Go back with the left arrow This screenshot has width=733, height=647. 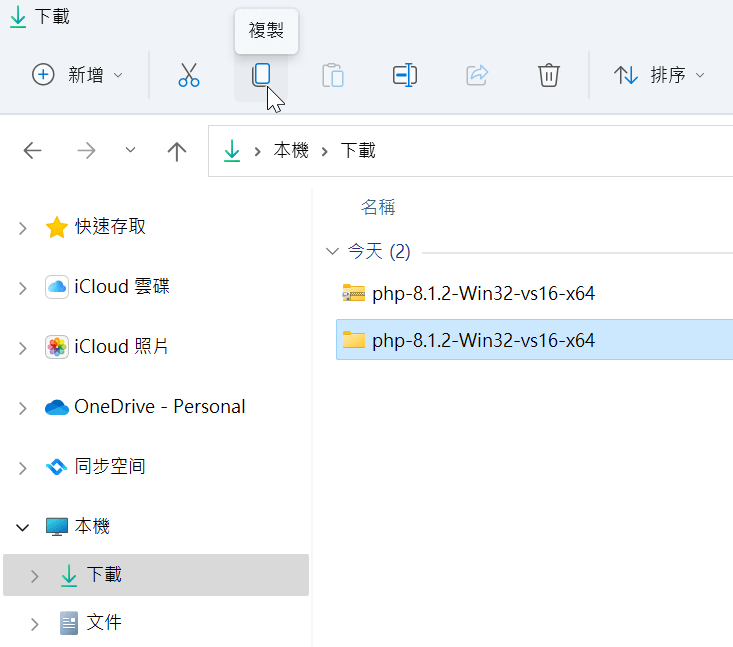[x=32, y=151]
